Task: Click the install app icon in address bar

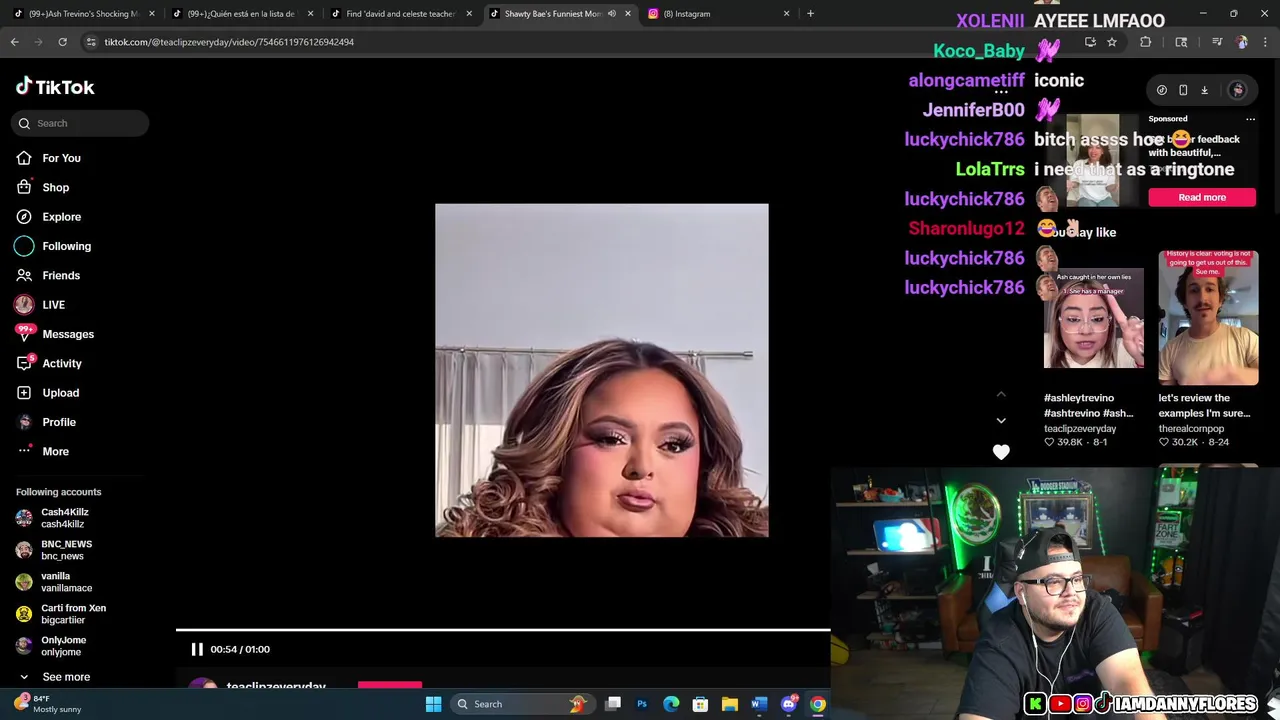Action: coord(1090,42)
